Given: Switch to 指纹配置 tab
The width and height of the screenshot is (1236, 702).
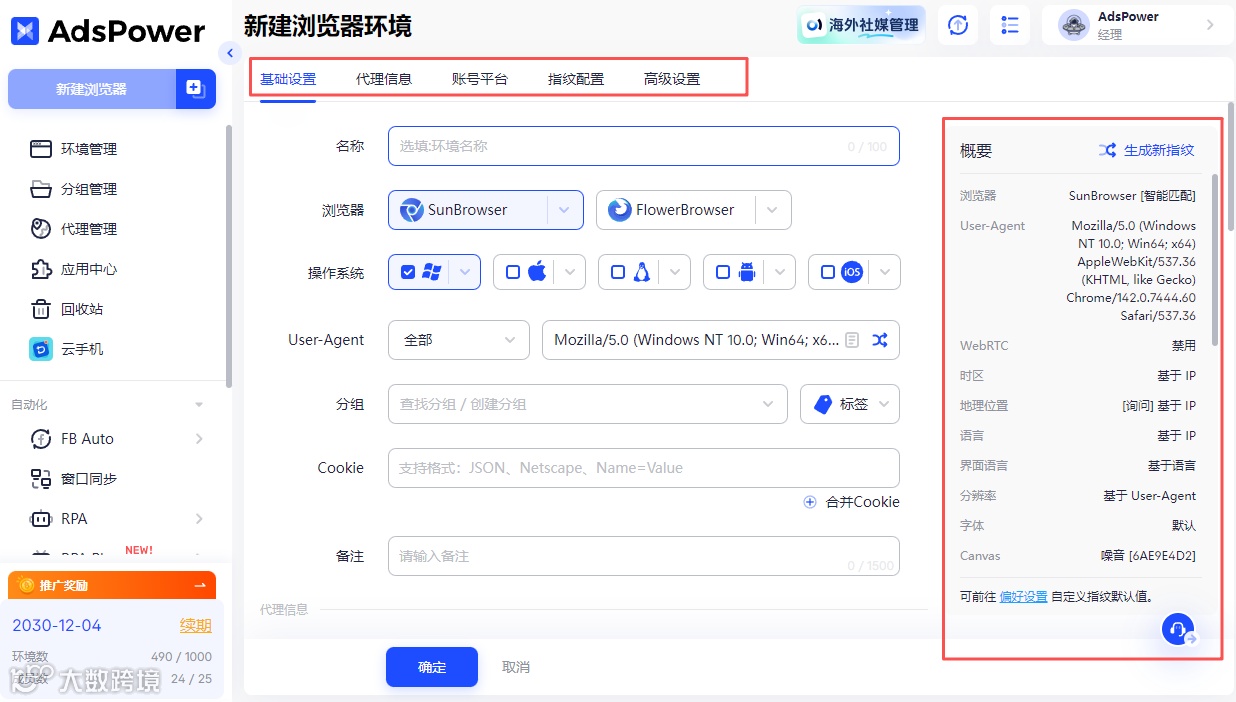Looking at the screenshot, I should pos(576,79).
